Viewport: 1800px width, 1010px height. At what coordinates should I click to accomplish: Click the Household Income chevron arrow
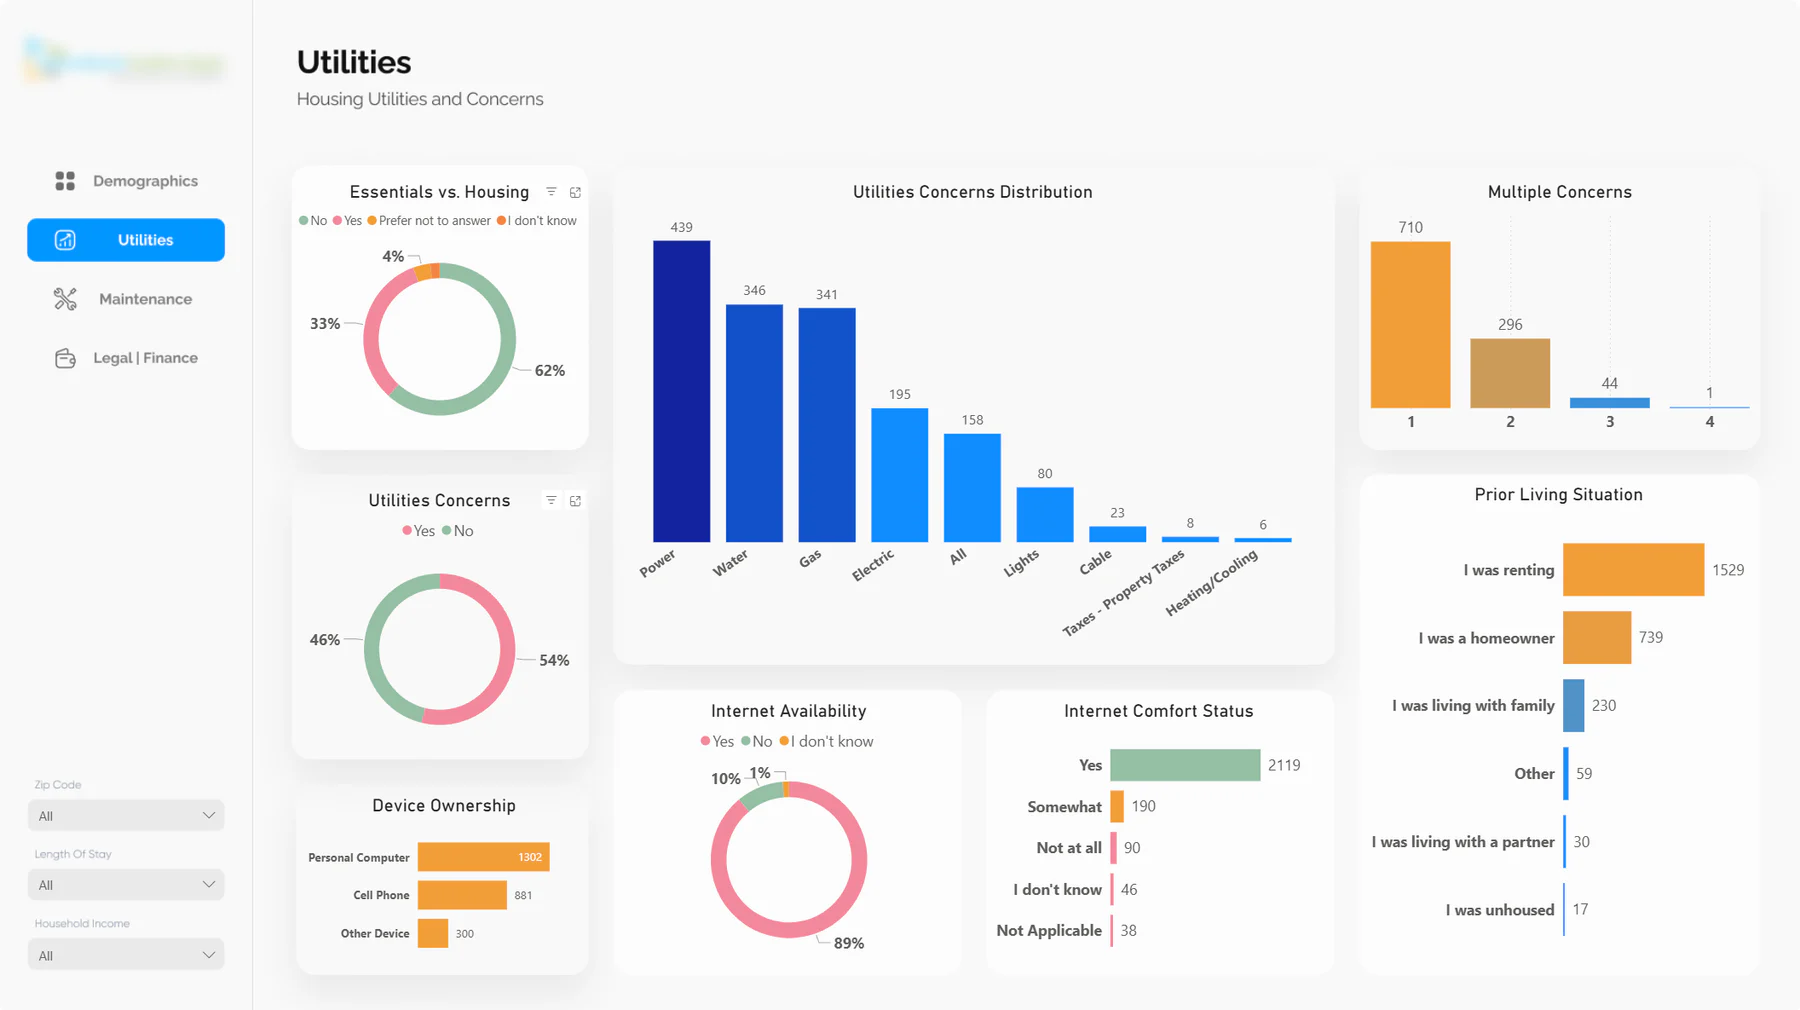pyautogui.click(x=208, y=955)
